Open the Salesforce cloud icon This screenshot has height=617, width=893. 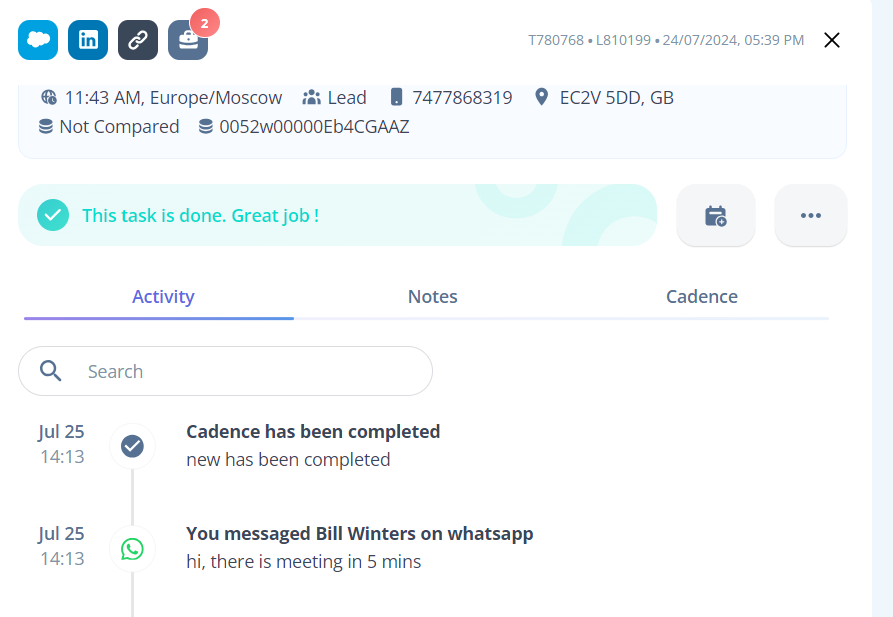[38, 40]
